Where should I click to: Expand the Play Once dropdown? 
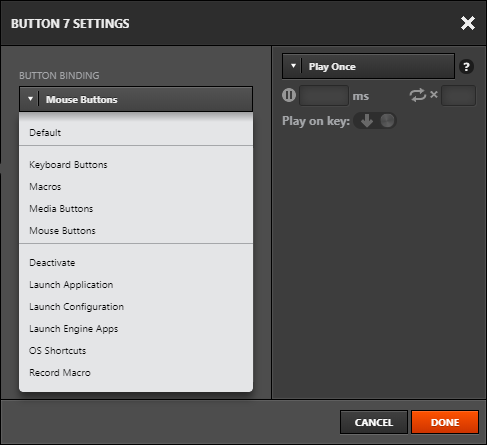[x=368, y=66]
